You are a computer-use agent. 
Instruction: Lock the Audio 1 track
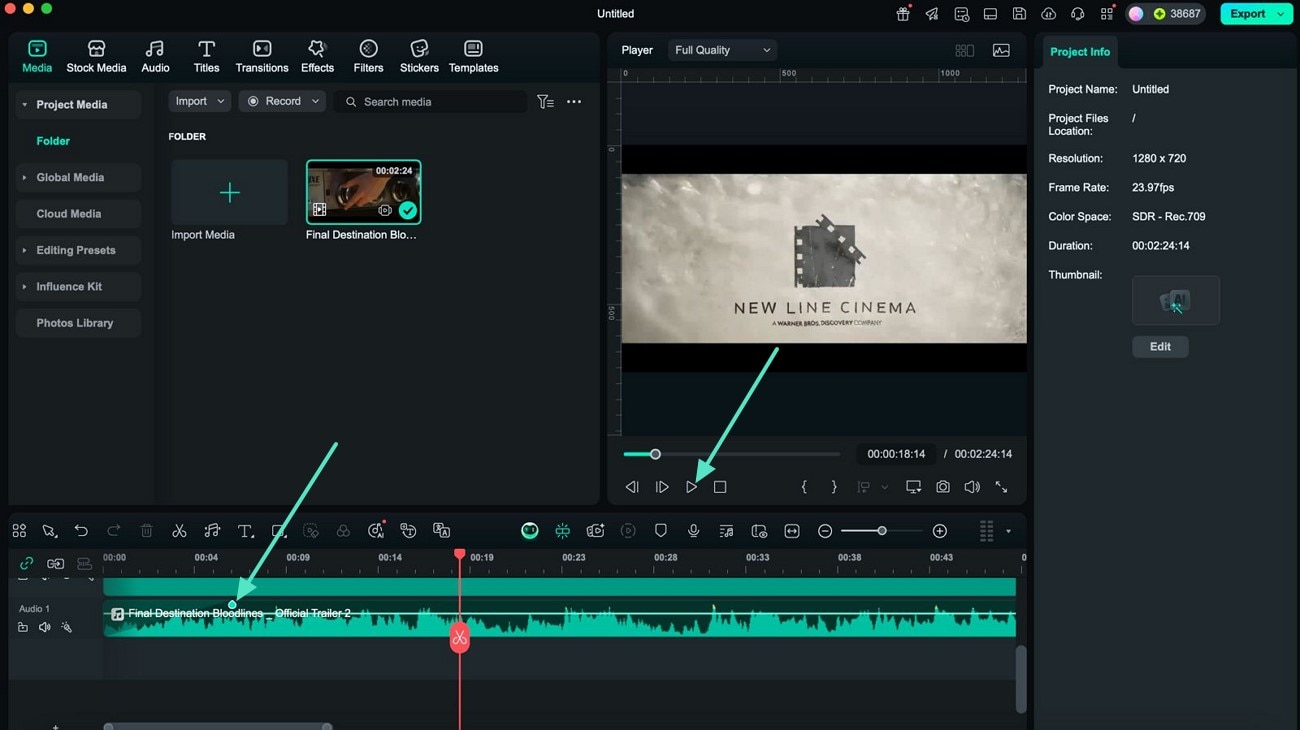coord(22,628)
